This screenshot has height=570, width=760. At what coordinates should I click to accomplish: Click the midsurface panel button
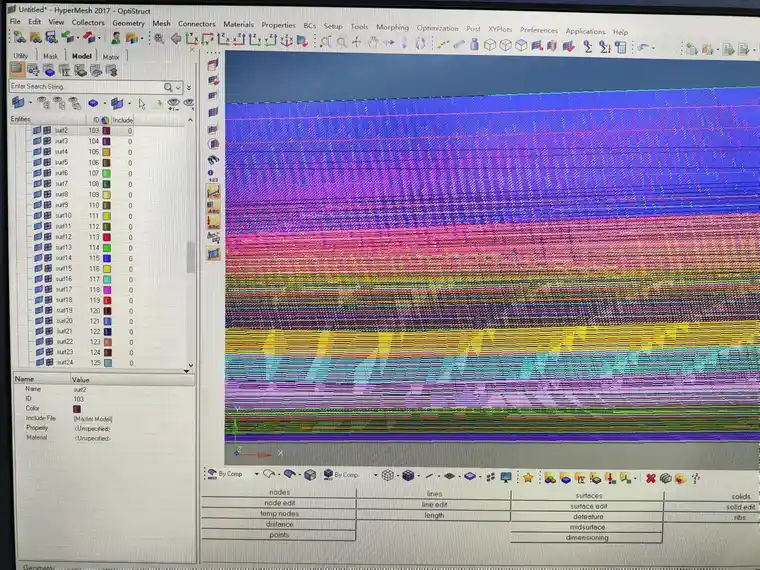(x=587, y=527)
